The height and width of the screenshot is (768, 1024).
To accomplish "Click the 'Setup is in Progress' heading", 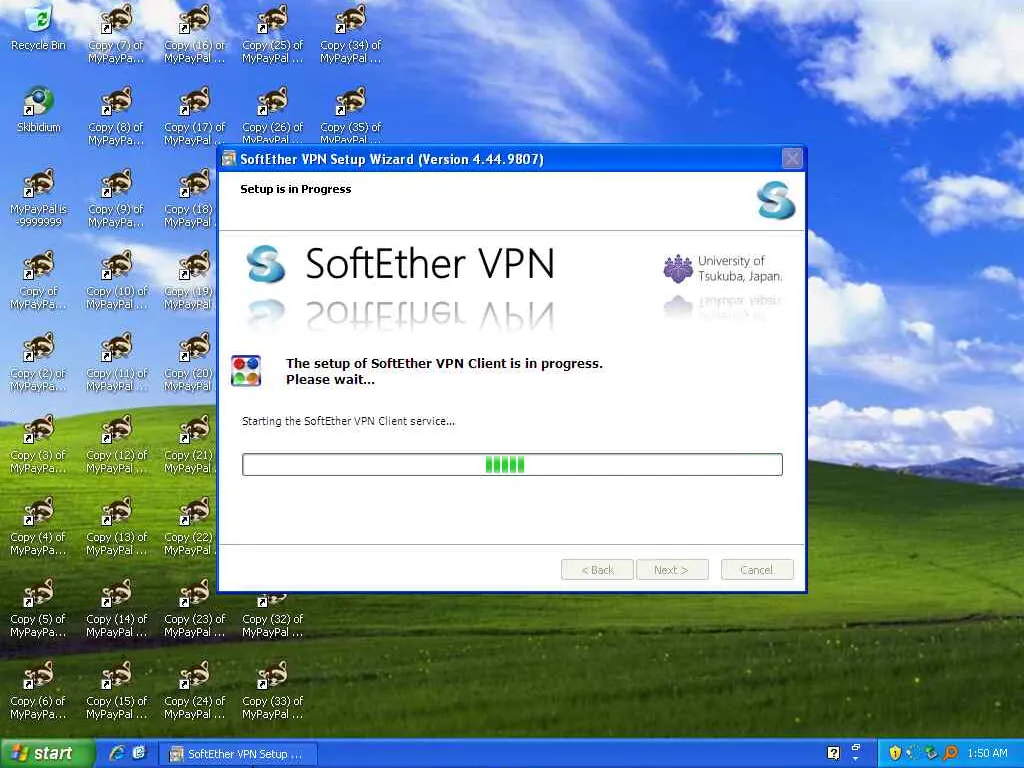I will pos(295,189).
